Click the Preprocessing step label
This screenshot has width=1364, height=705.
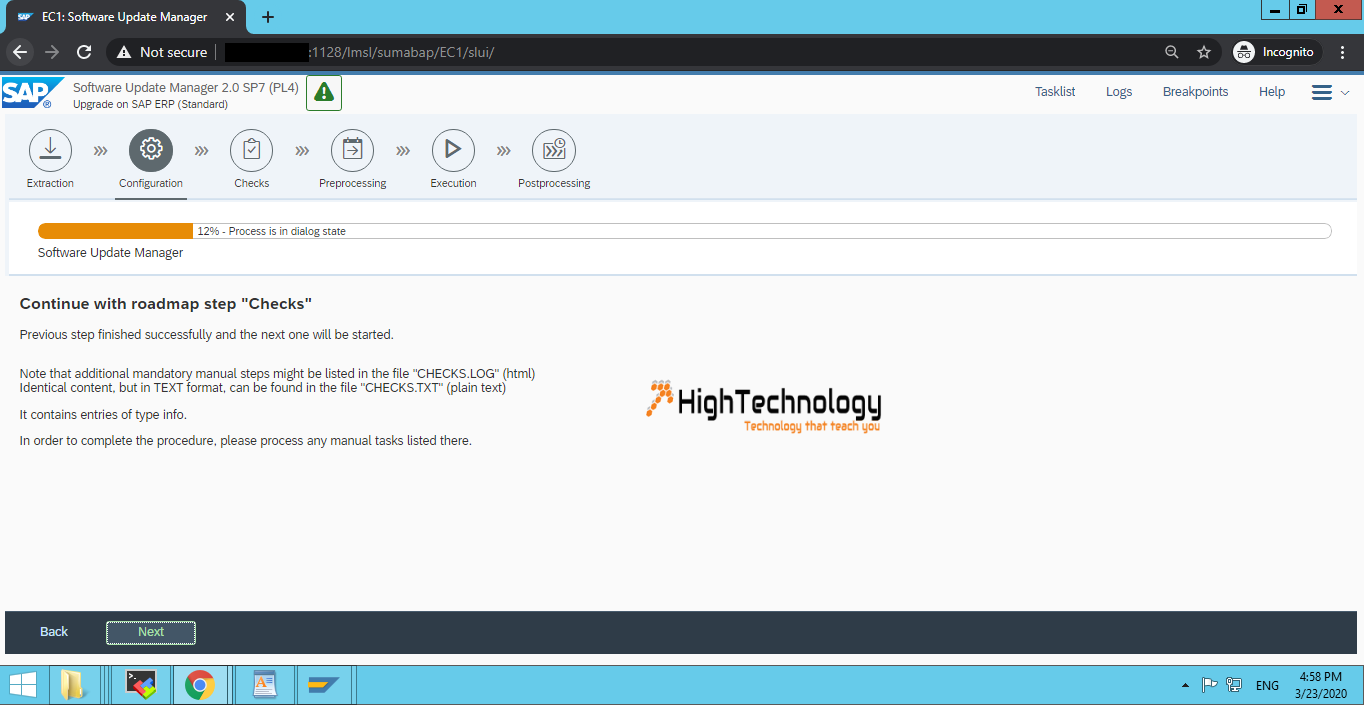pyautogui.click(x=353, y=184)
